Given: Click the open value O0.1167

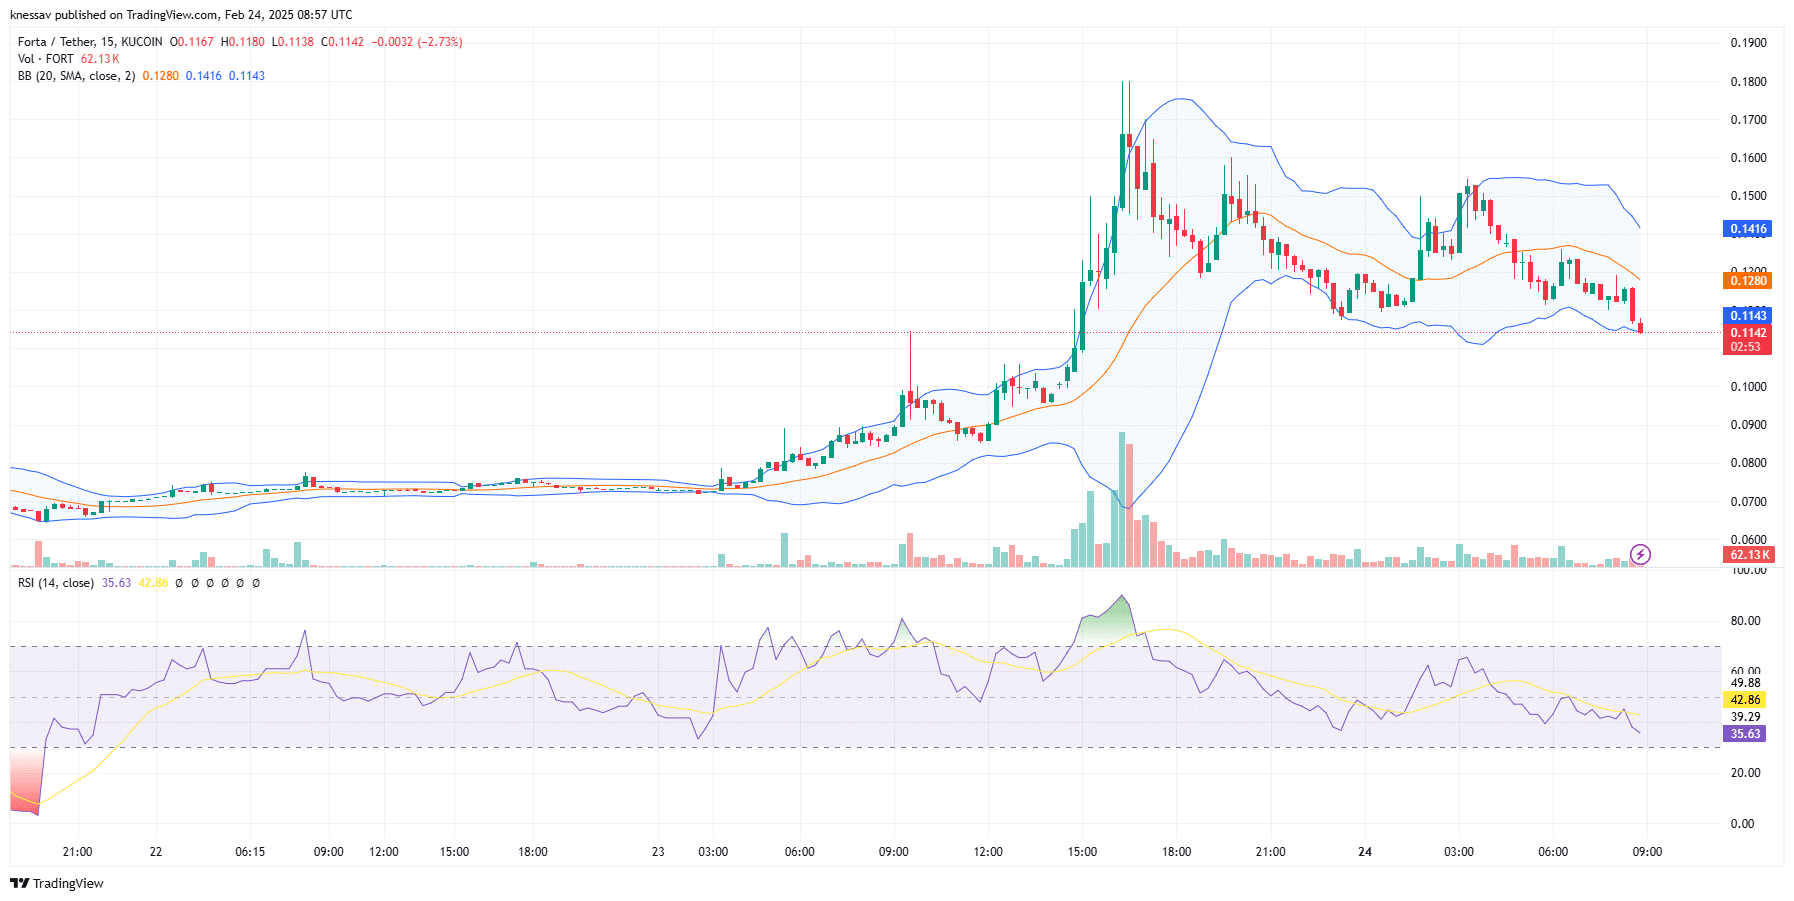Looking at the screenshot, I should [x=192, y=42].
